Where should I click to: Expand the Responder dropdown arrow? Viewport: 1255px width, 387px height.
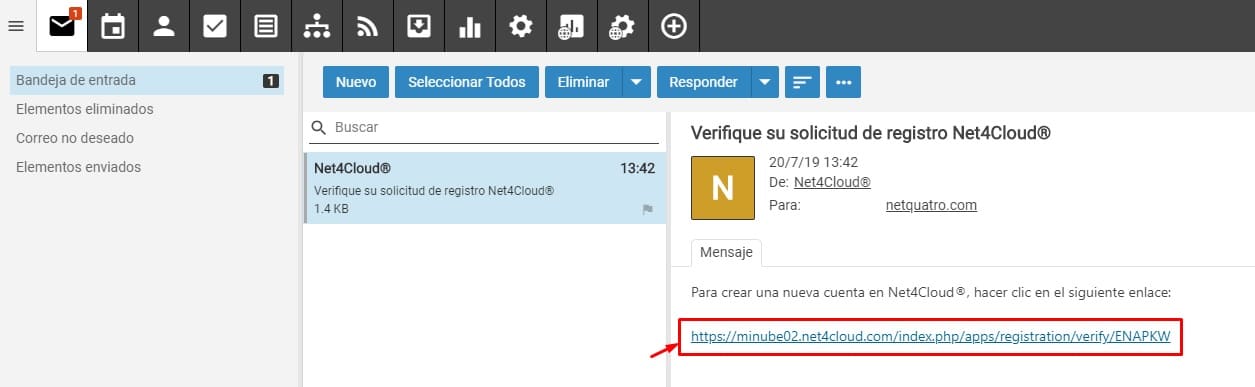pos(765,82)
